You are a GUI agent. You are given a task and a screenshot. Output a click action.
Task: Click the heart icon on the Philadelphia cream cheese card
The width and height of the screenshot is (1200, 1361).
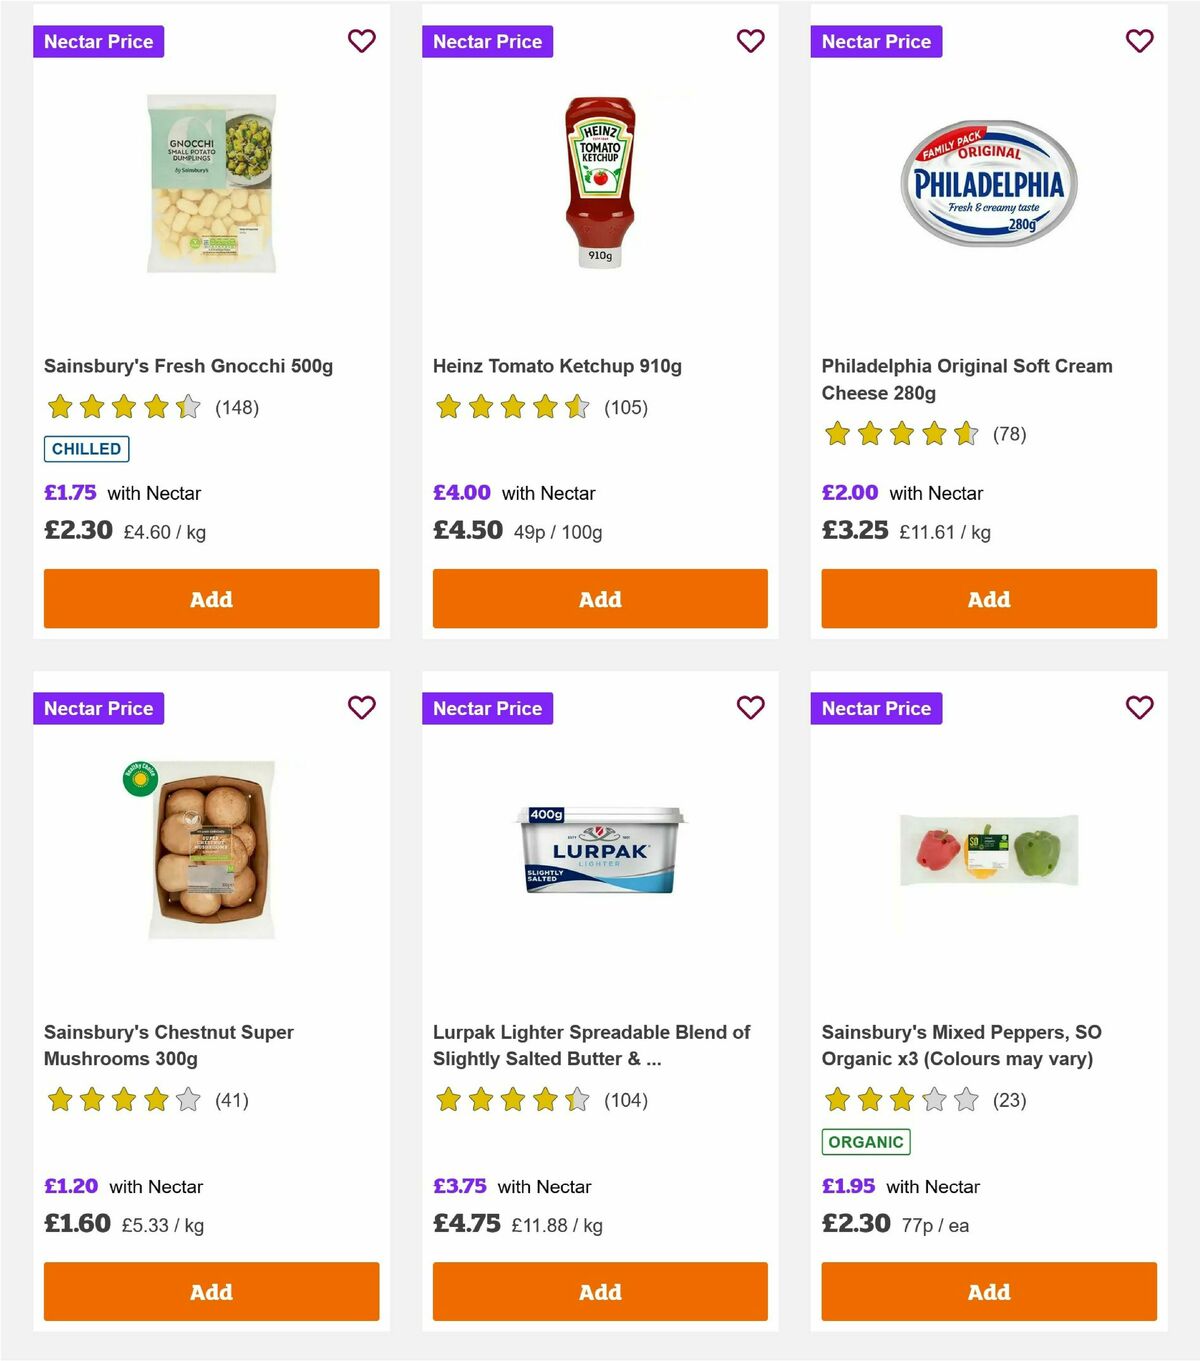point(1138,41)
